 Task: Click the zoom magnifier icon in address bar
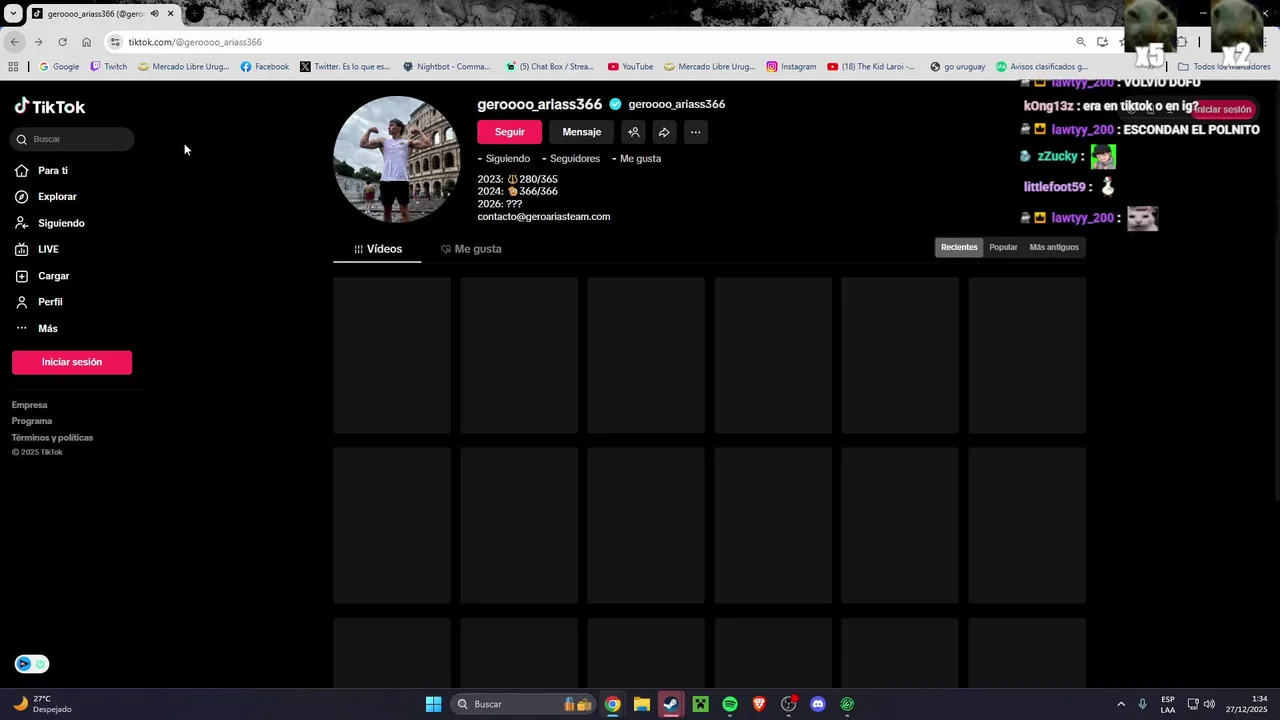(1081, 42)
